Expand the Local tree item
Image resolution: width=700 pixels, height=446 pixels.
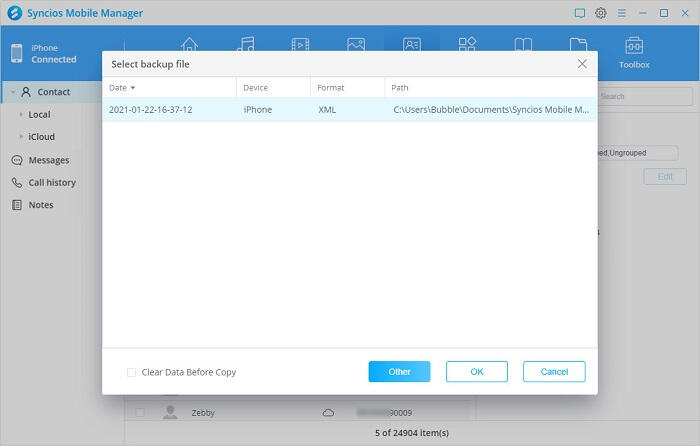pos(21,115)
